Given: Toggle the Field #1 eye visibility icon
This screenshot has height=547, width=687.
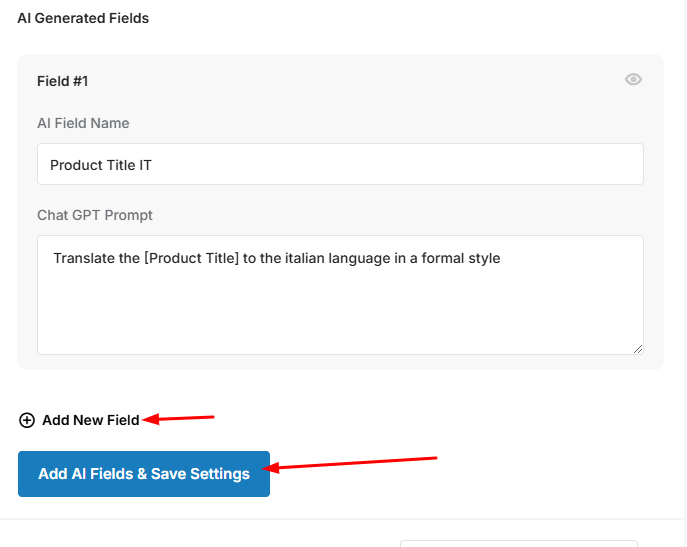Looking at the screenshot, I should point(633,79).
